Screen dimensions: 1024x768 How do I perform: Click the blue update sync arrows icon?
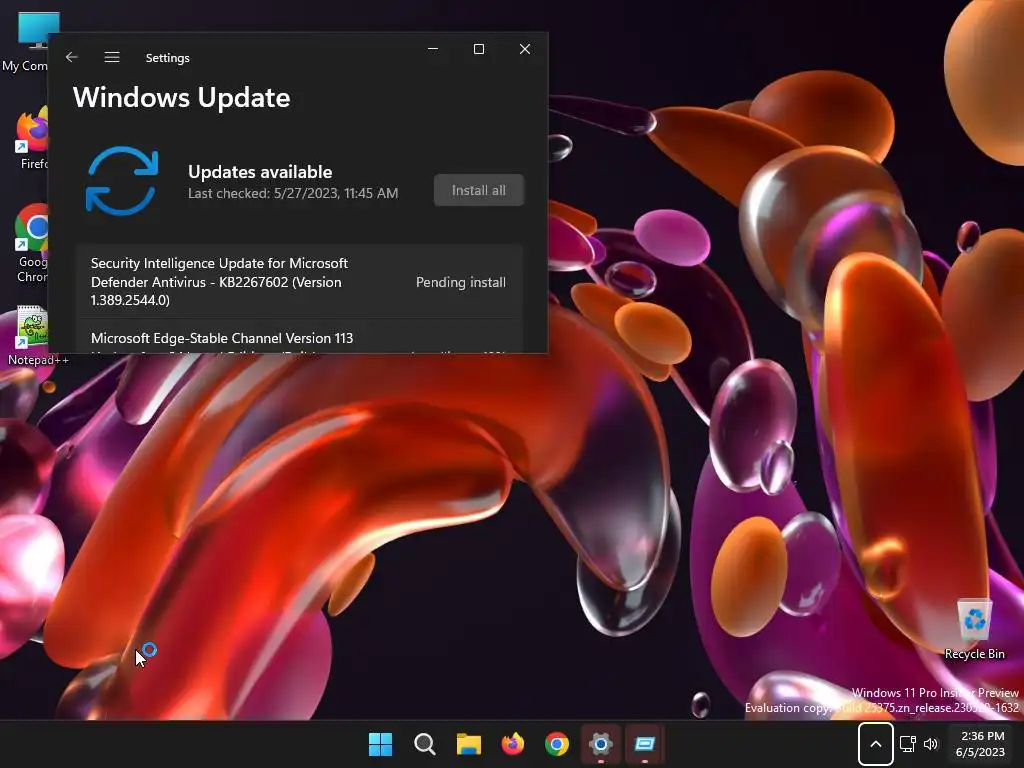click(122, 181)
